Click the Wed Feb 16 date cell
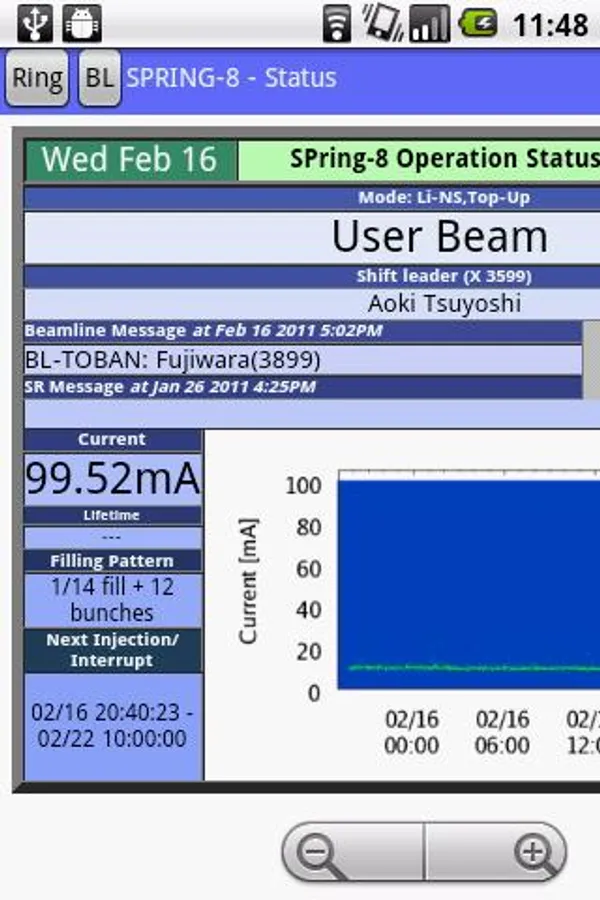Image resolution: width=600 pixels, height=900 pixels. (130, 160)
